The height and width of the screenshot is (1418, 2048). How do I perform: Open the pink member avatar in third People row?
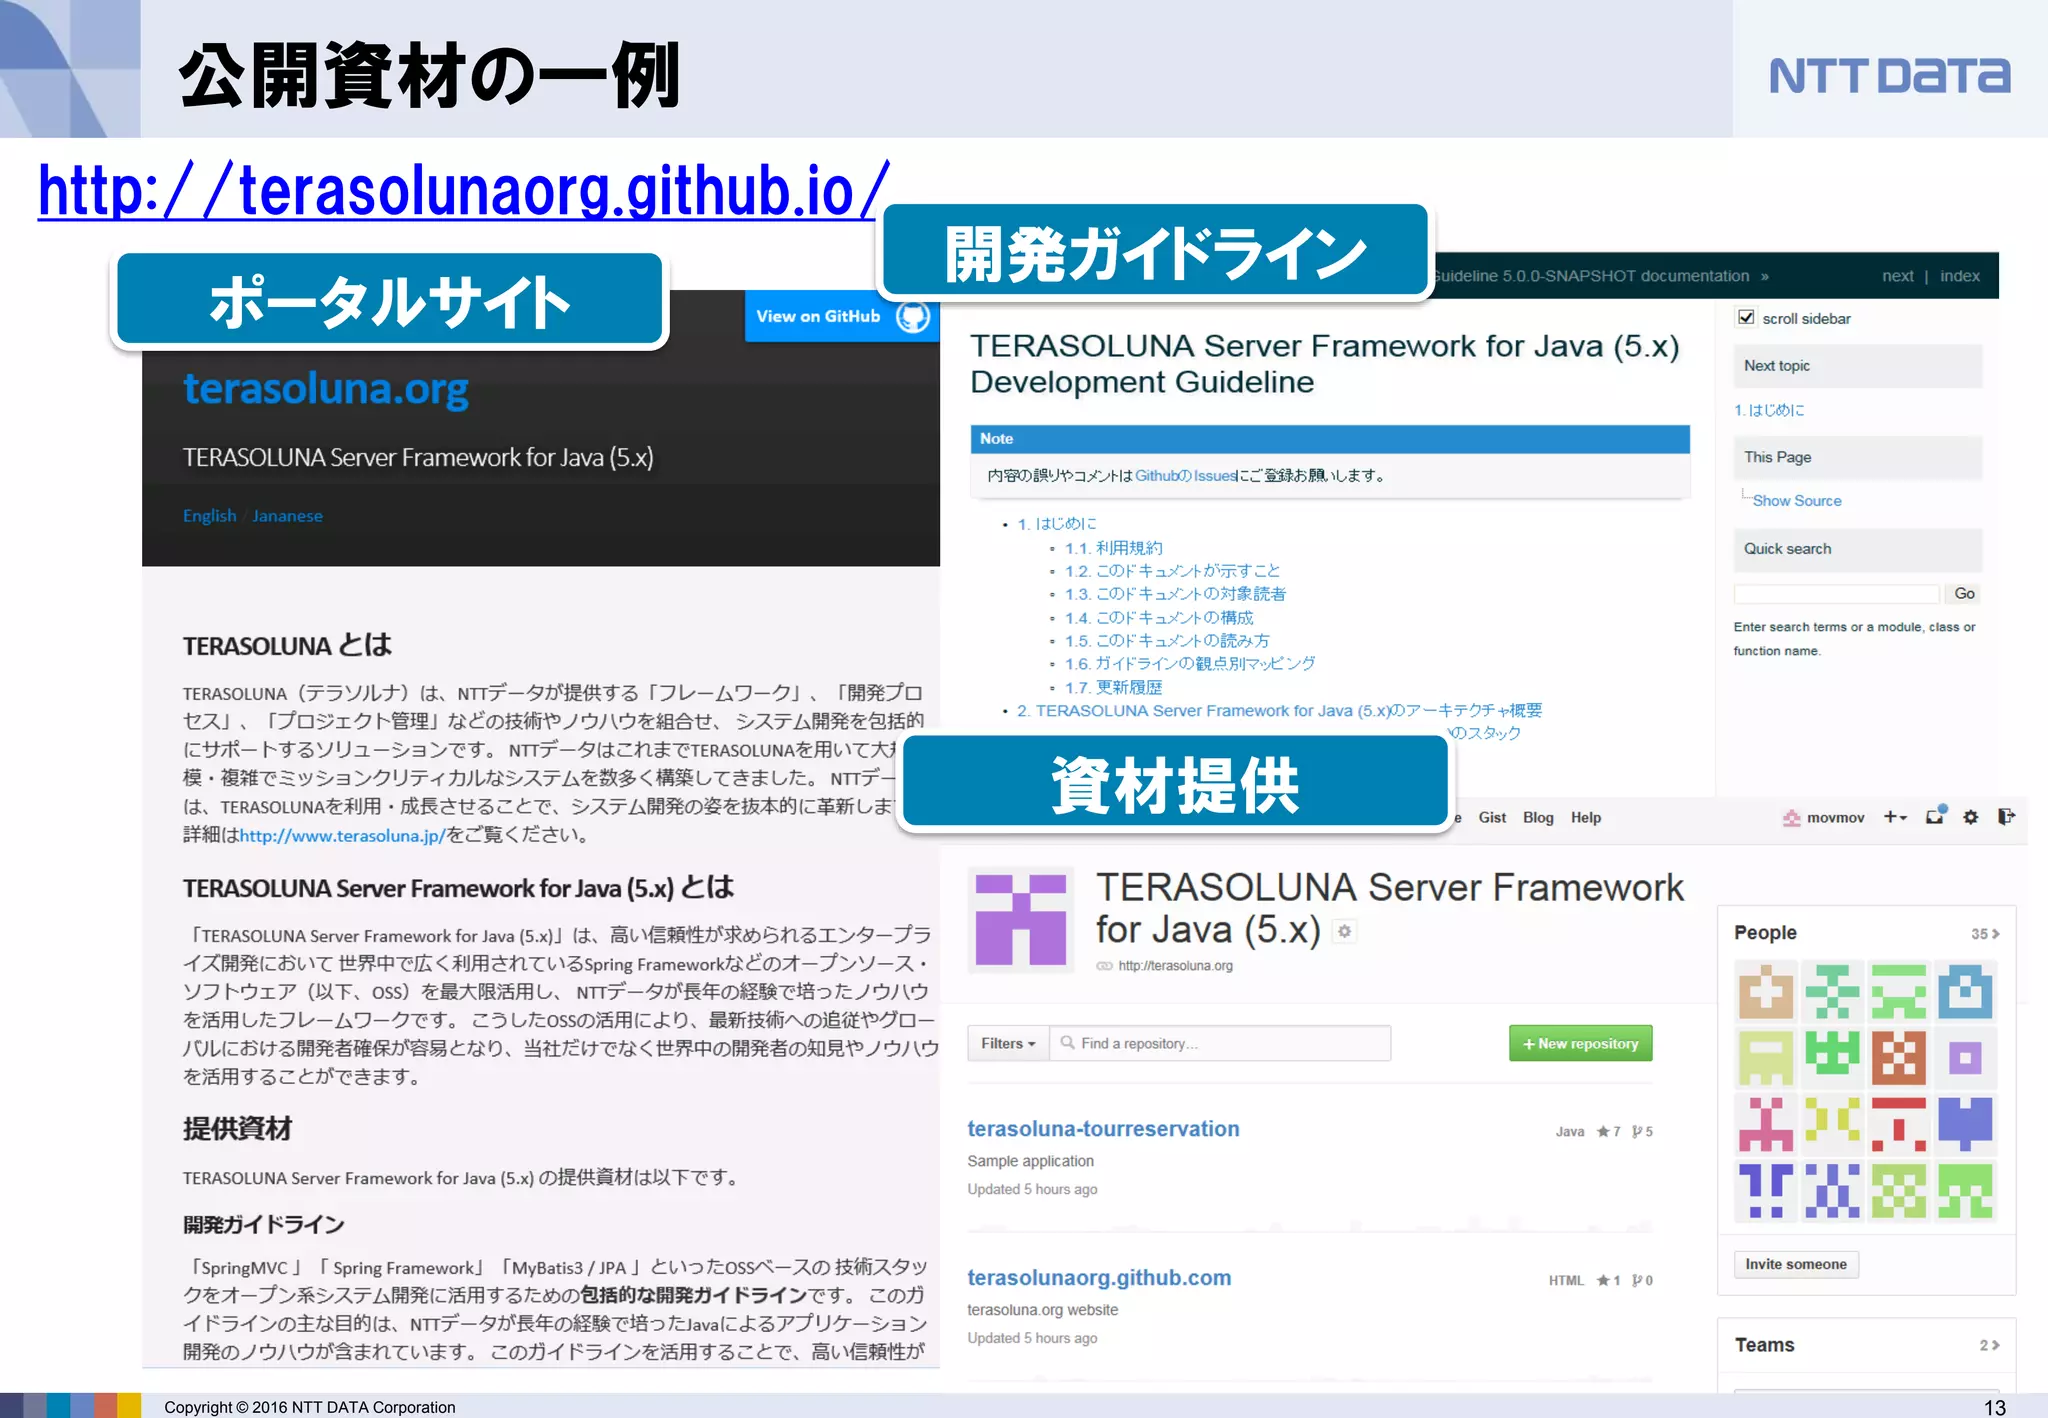pos(1766,1124)
